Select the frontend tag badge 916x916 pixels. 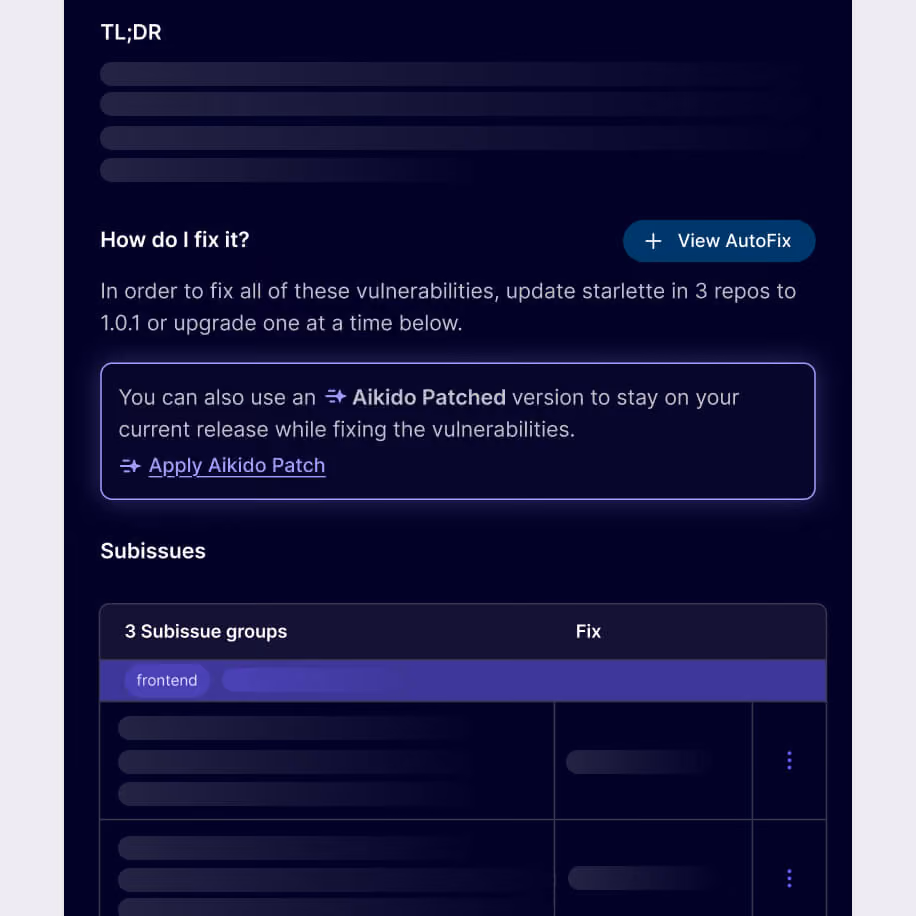(166, 680)
